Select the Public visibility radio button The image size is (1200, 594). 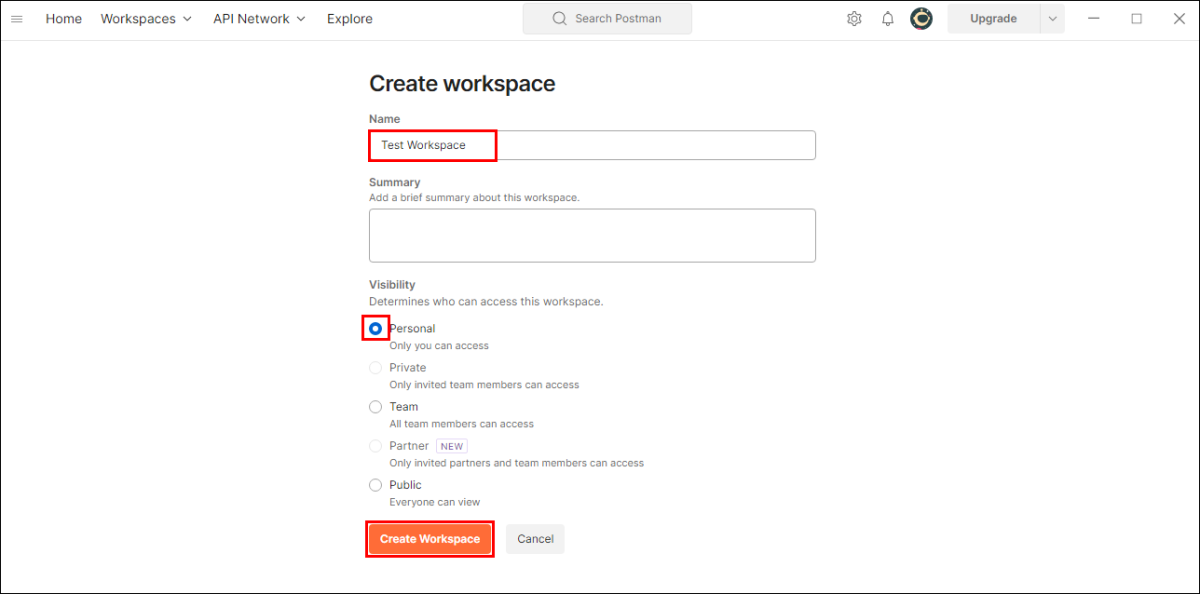tap(376, 485)
